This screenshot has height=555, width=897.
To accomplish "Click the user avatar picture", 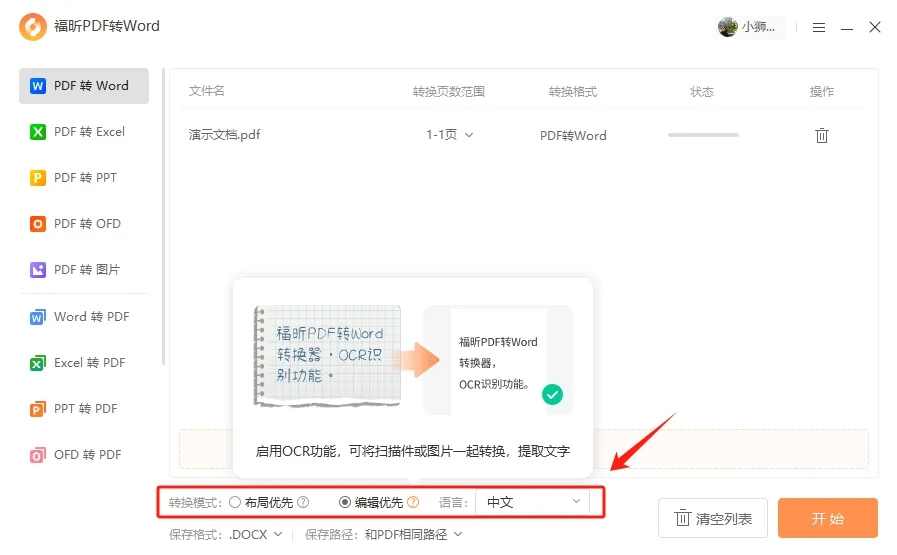I will (x=728, y=27).
